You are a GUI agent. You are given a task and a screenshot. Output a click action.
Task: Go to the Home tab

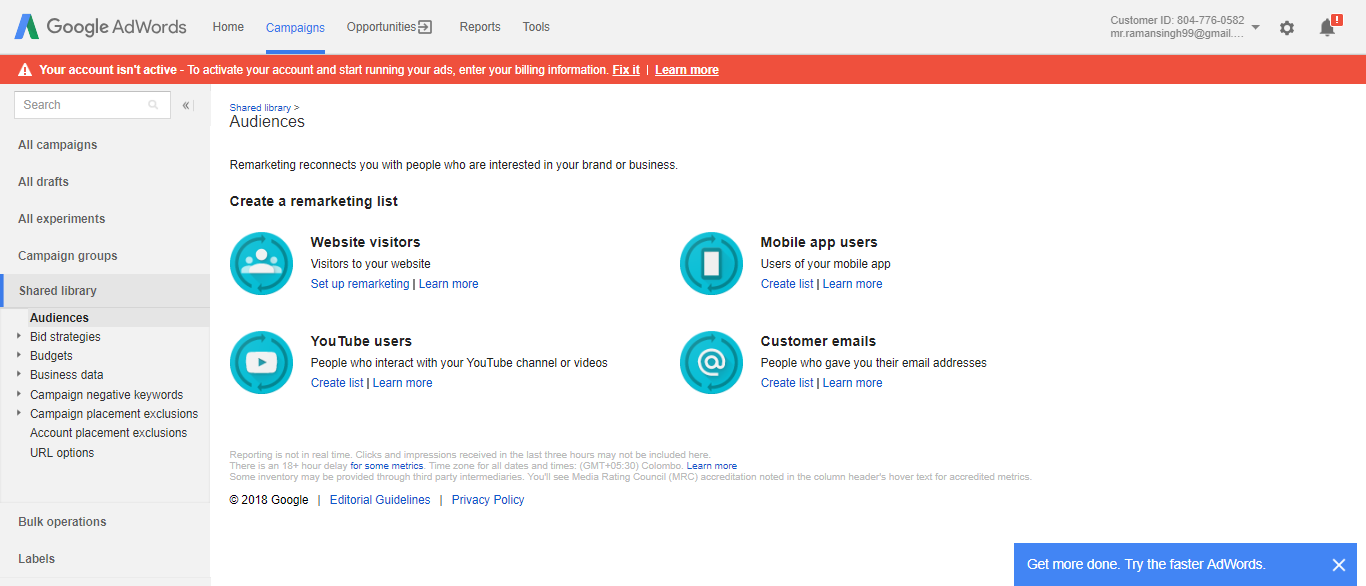(x=228, y=27)
